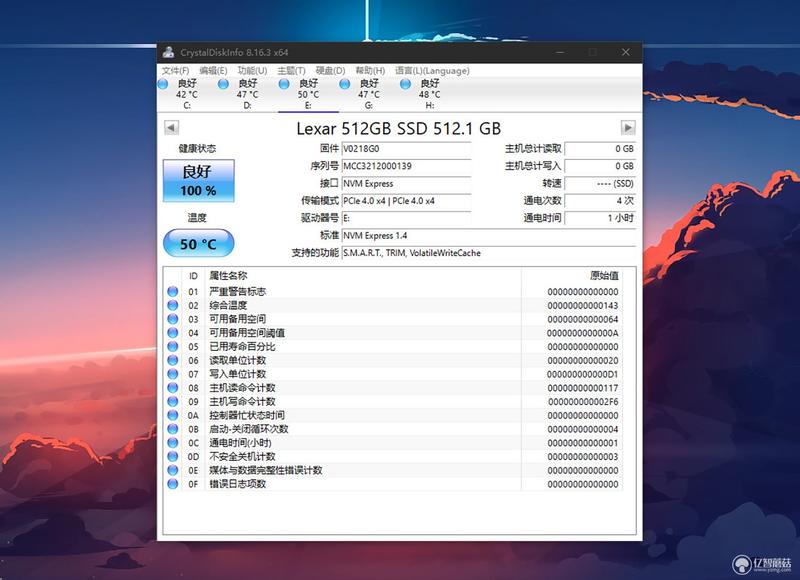
Task: Click the supported features field S.M.A.R.T., TRIM
Action: tap(489, 253)
